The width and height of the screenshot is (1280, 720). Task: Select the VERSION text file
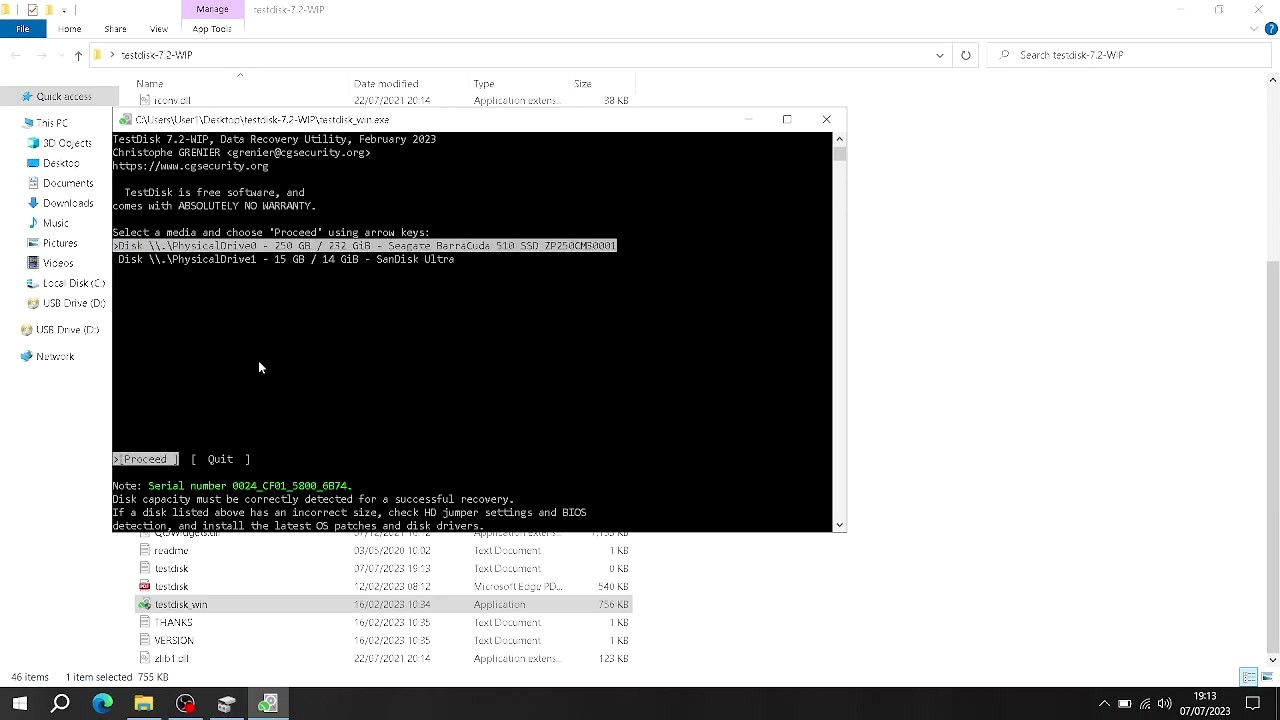pos(383,641)
